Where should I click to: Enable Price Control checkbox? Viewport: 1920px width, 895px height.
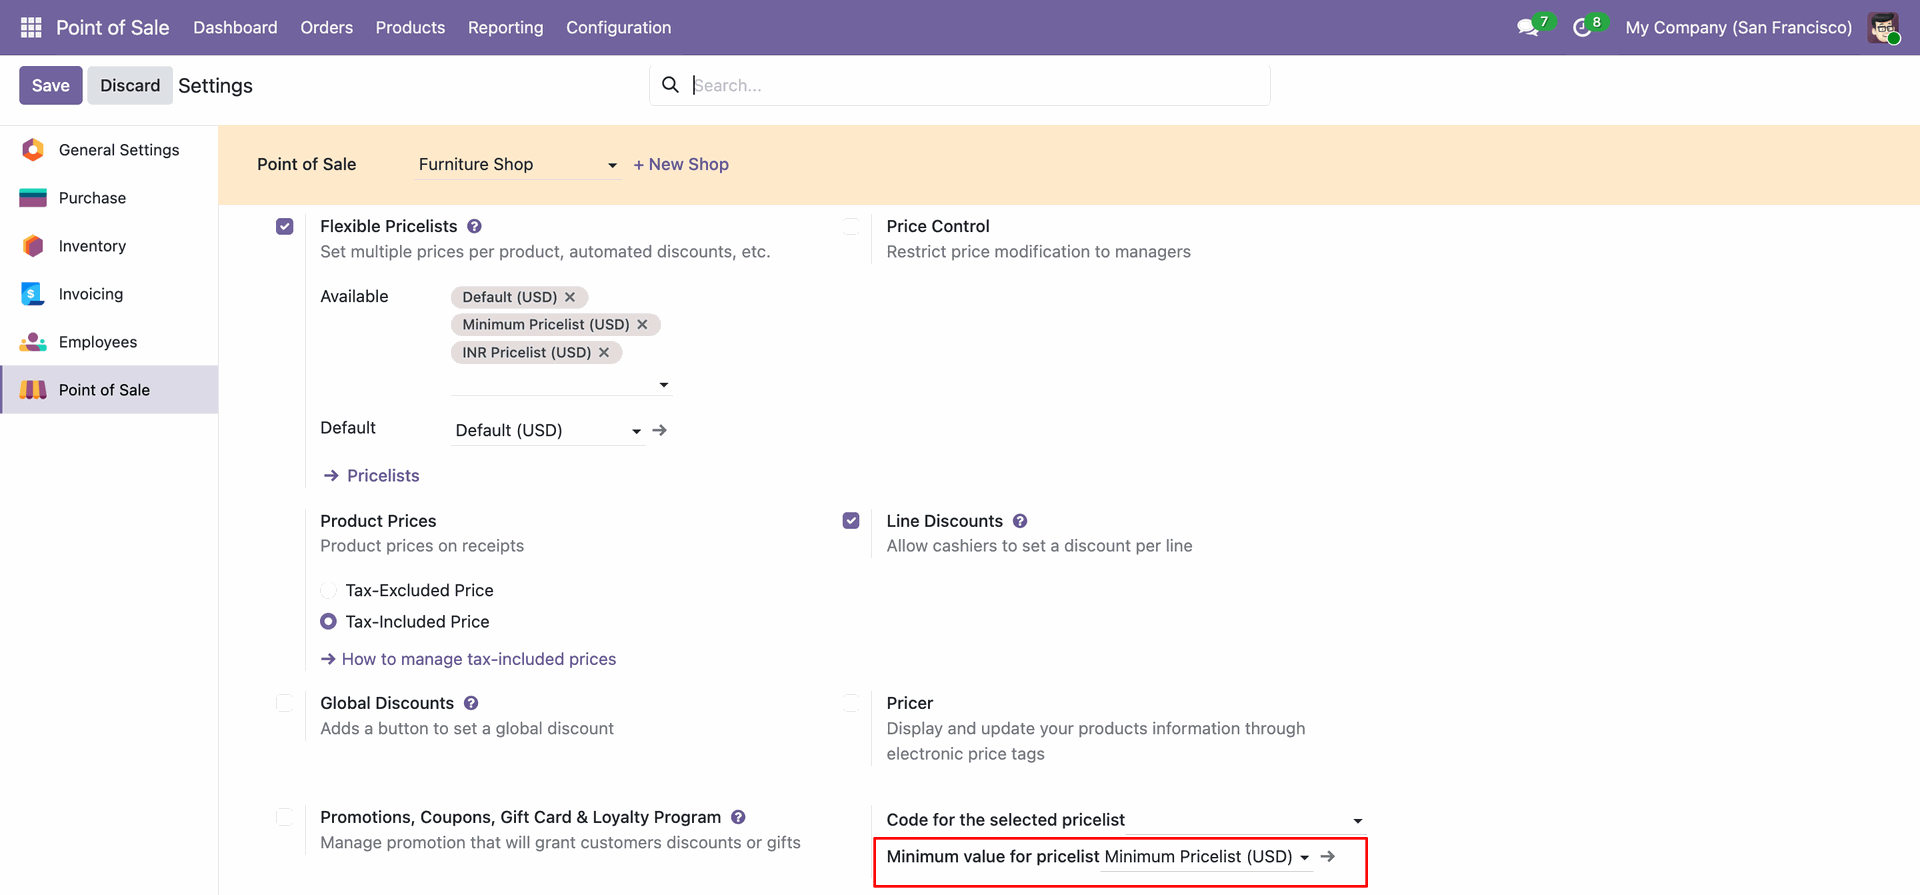[851, 226]
